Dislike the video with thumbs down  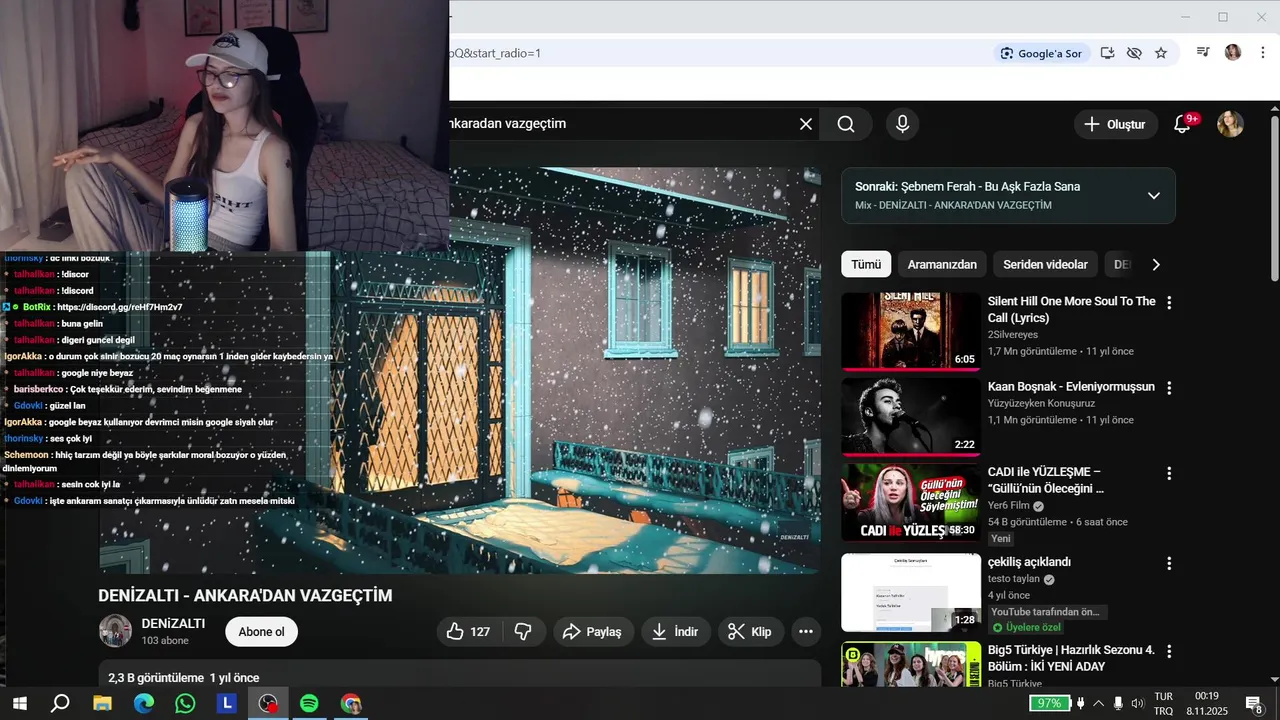[523, 632]
